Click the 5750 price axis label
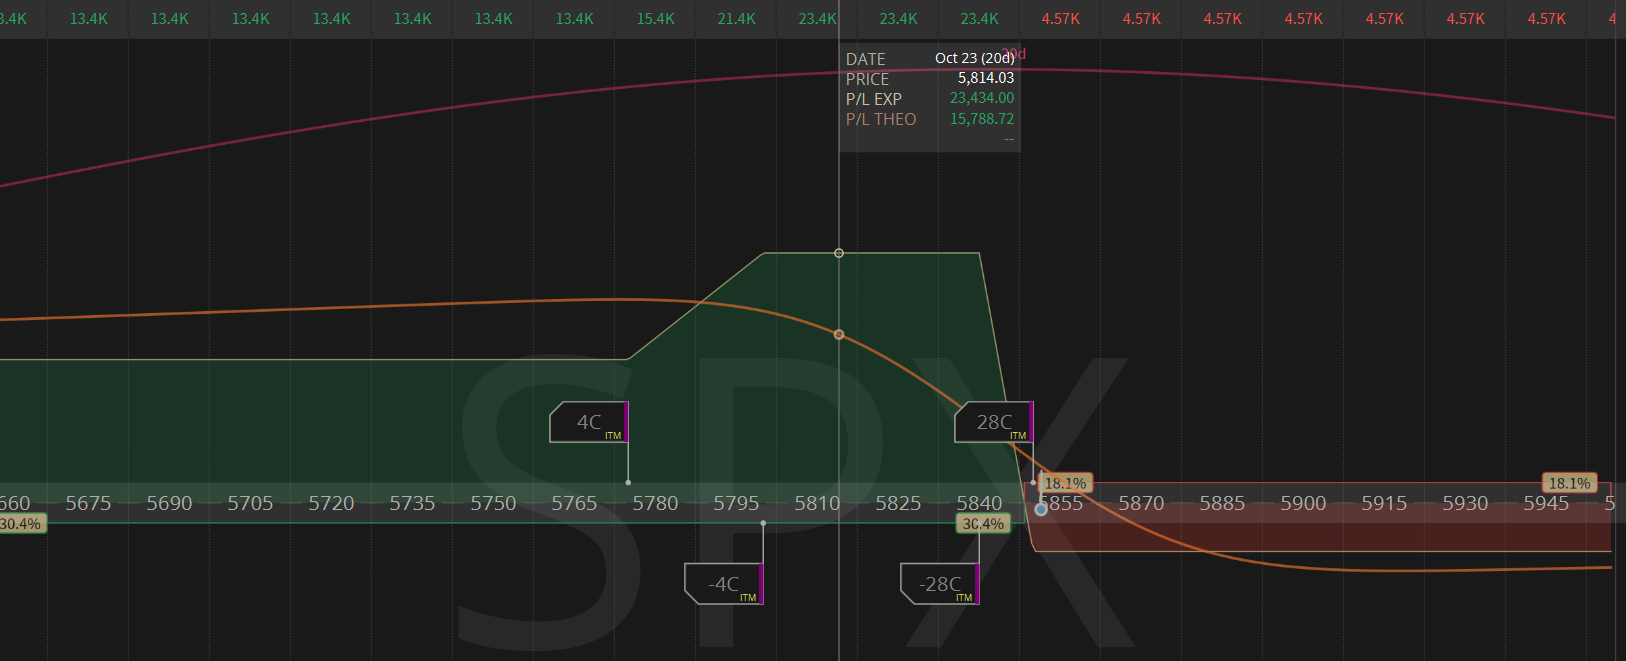 point(494,503)
